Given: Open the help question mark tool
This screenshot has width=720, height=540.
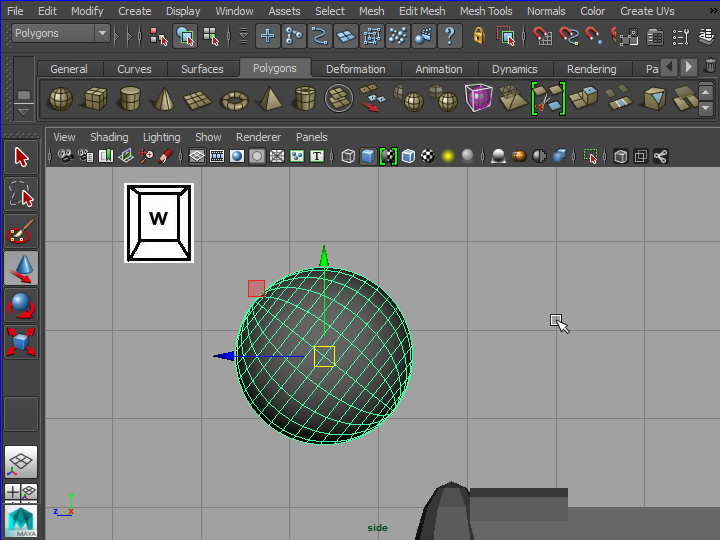Looking at the screenshot, I should coord(450,36).
